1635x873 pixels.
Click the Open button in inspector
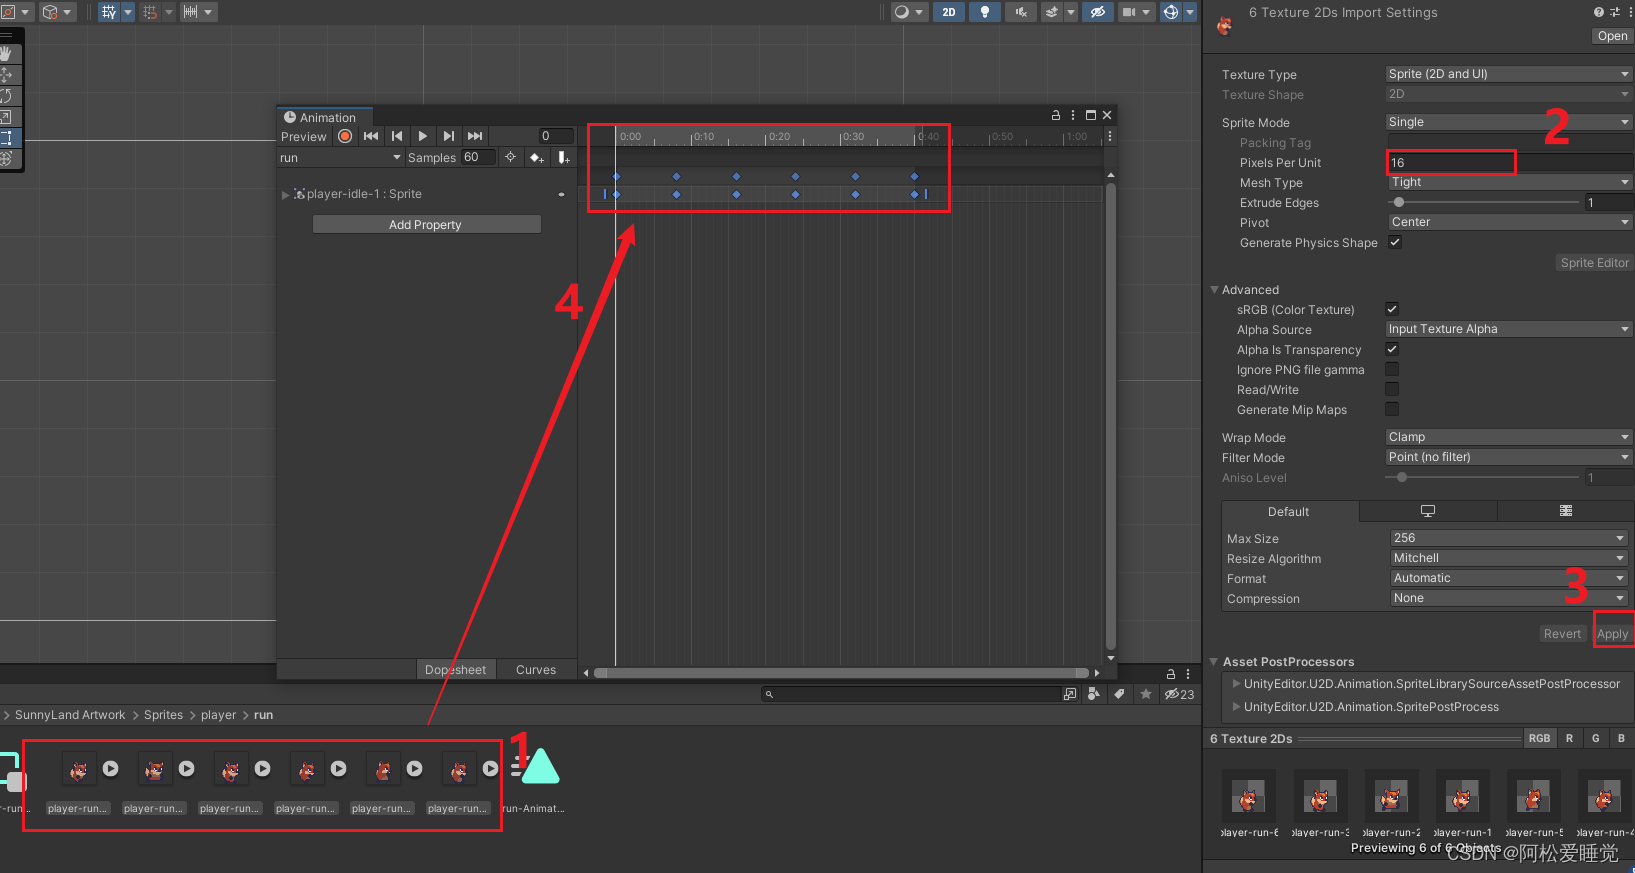tap(1612, 36)
